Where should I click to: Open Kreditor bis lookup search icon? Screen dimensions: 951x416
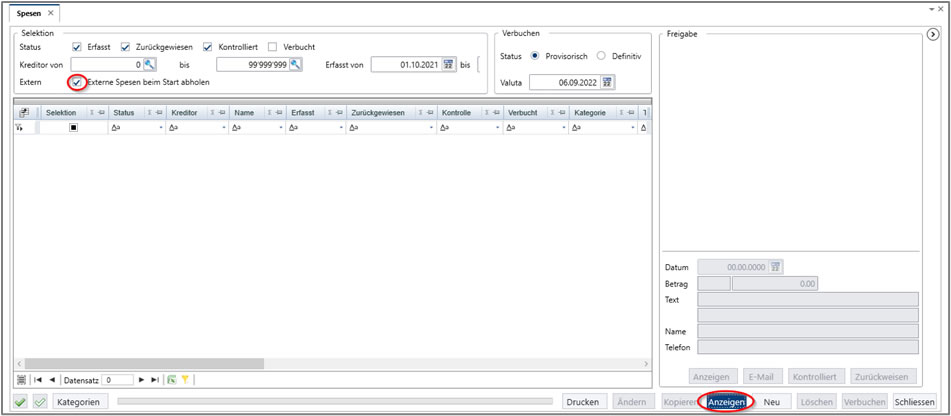click(x=295, y=64)
